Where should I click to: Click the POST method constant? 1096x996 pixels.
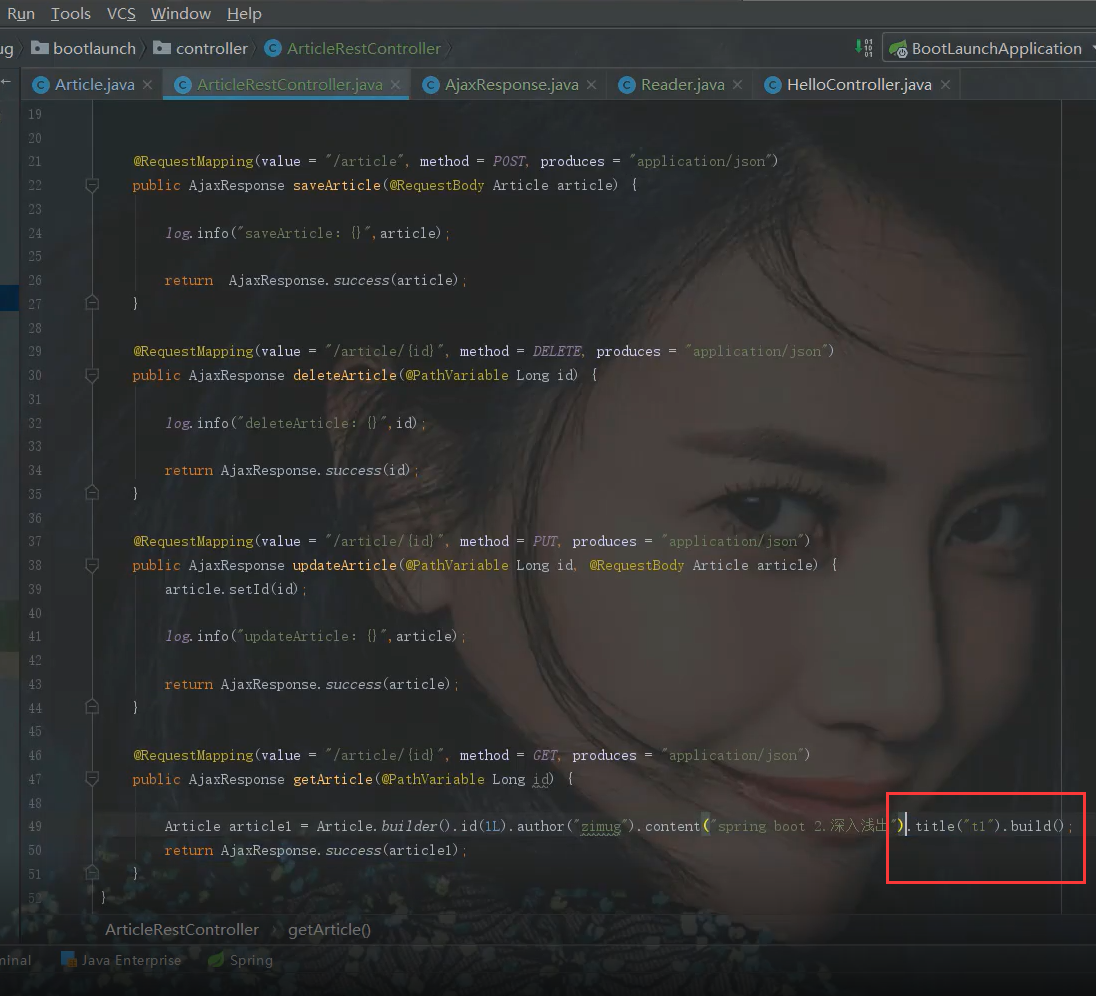[510, 161]
